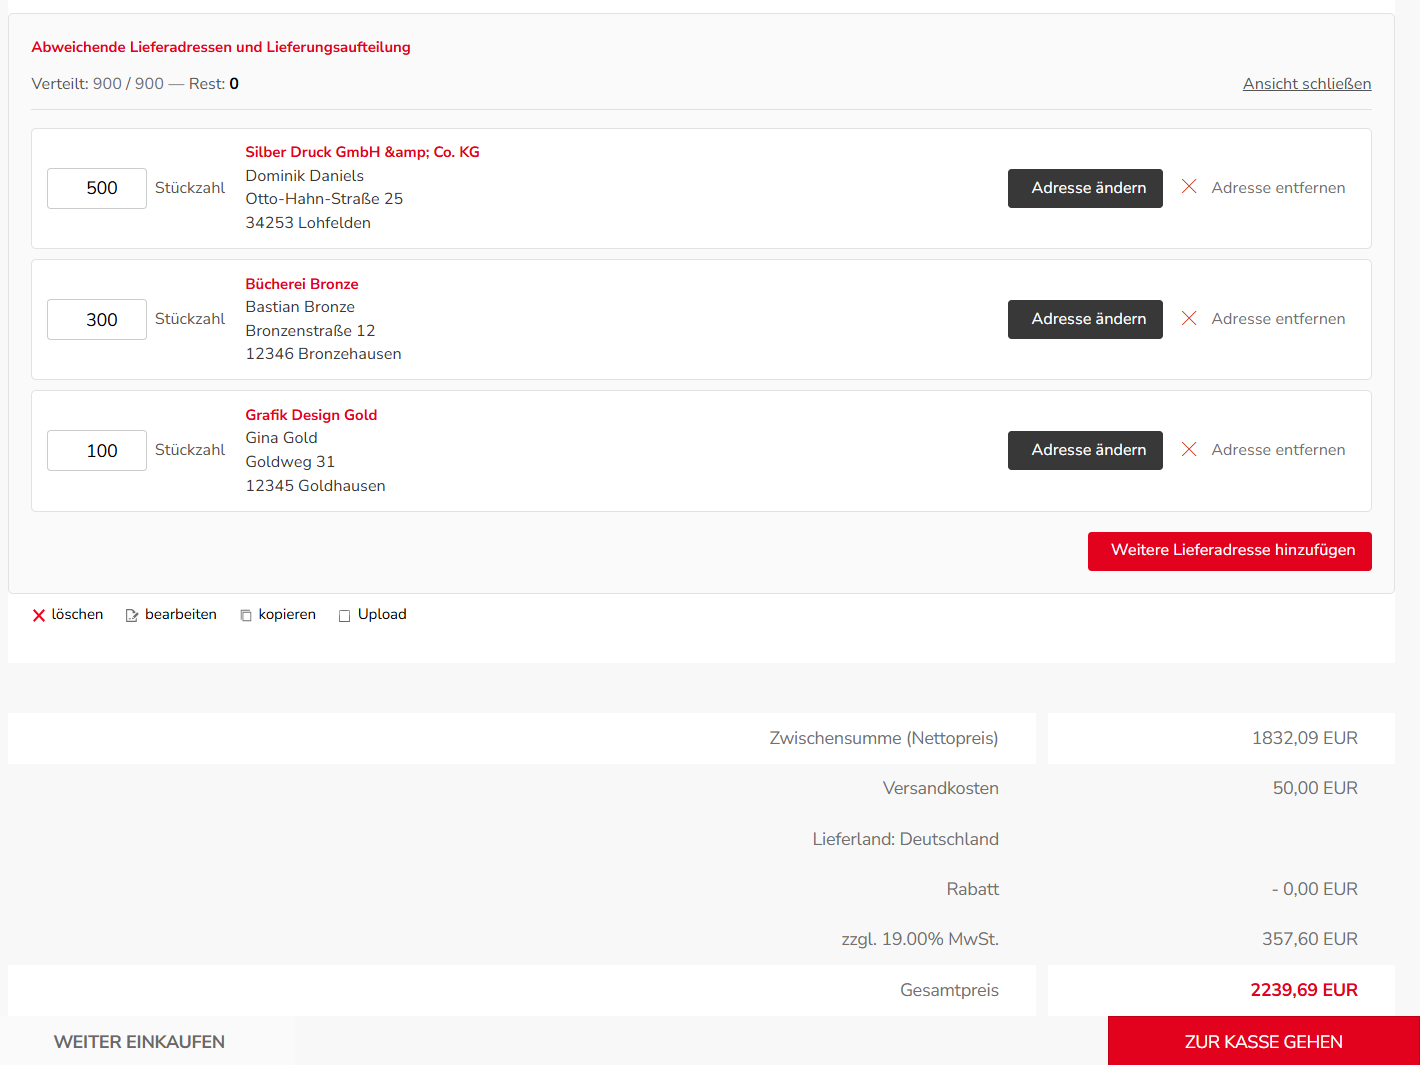Screen dimensions: 1422x1065
Task: Click the red X icon beside Silber Druck address
Action: [1189, 187]
